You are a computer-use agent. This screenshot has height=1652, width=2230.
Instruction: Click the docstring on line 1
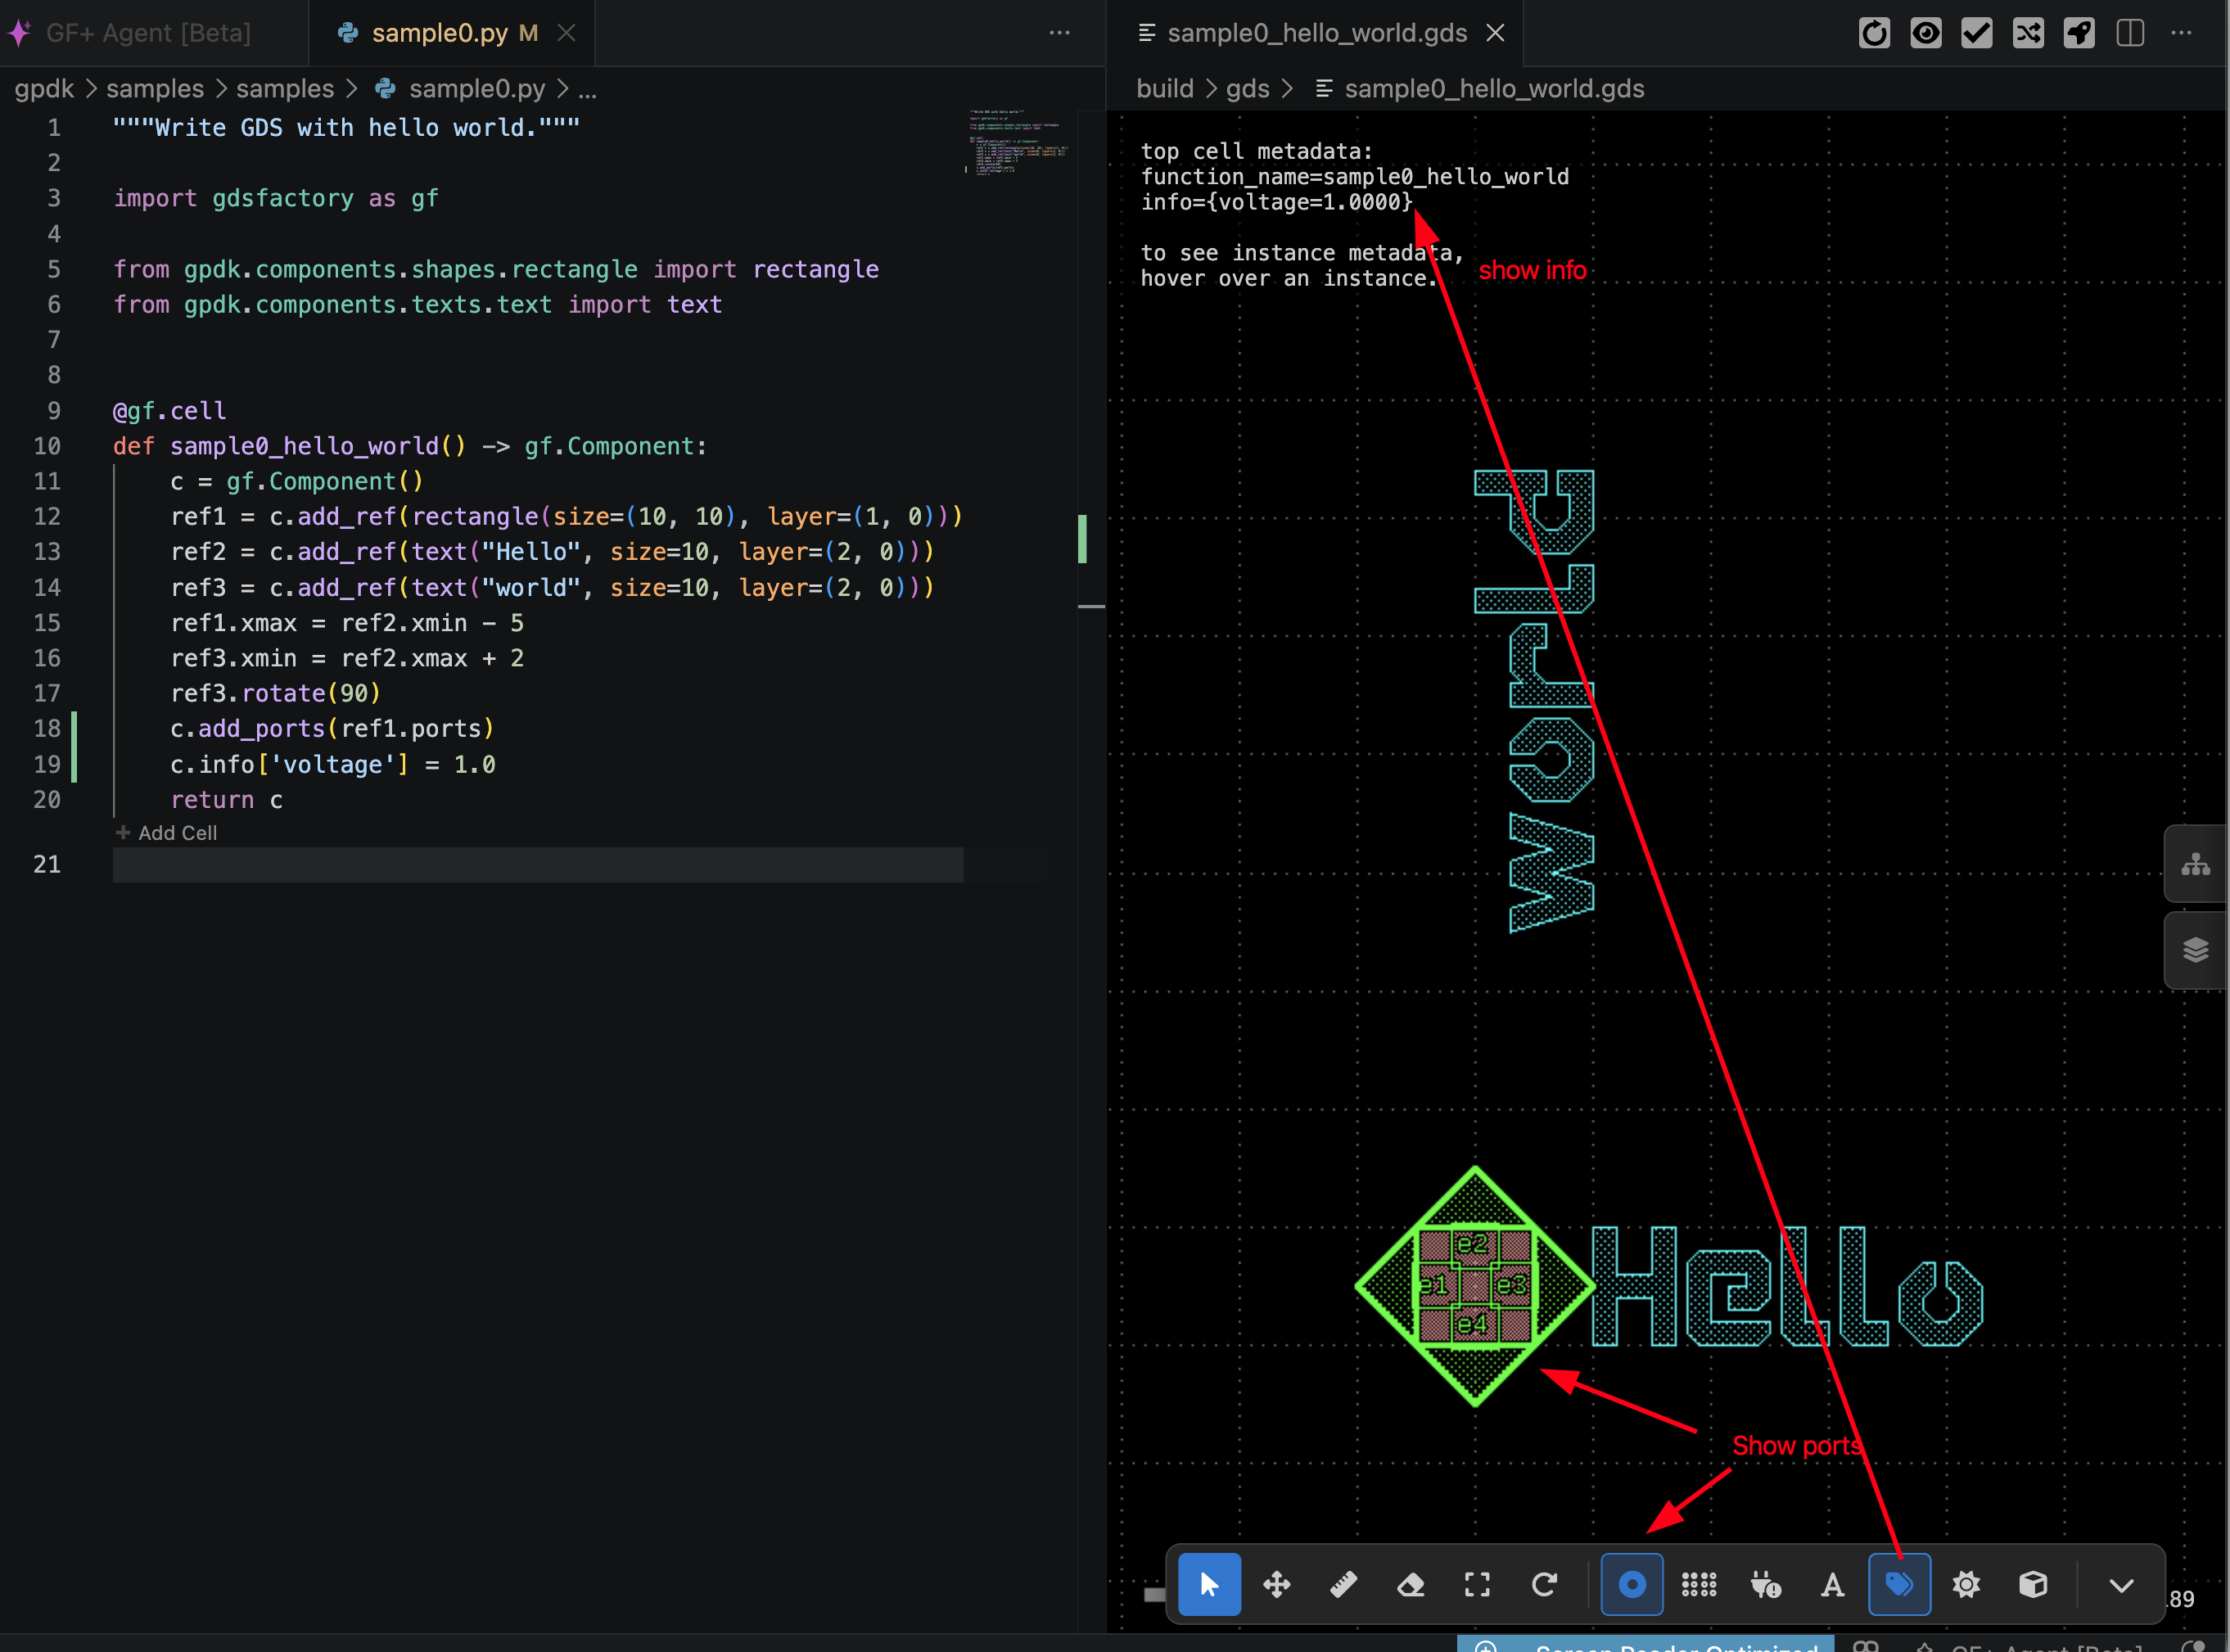pos(346,128)
